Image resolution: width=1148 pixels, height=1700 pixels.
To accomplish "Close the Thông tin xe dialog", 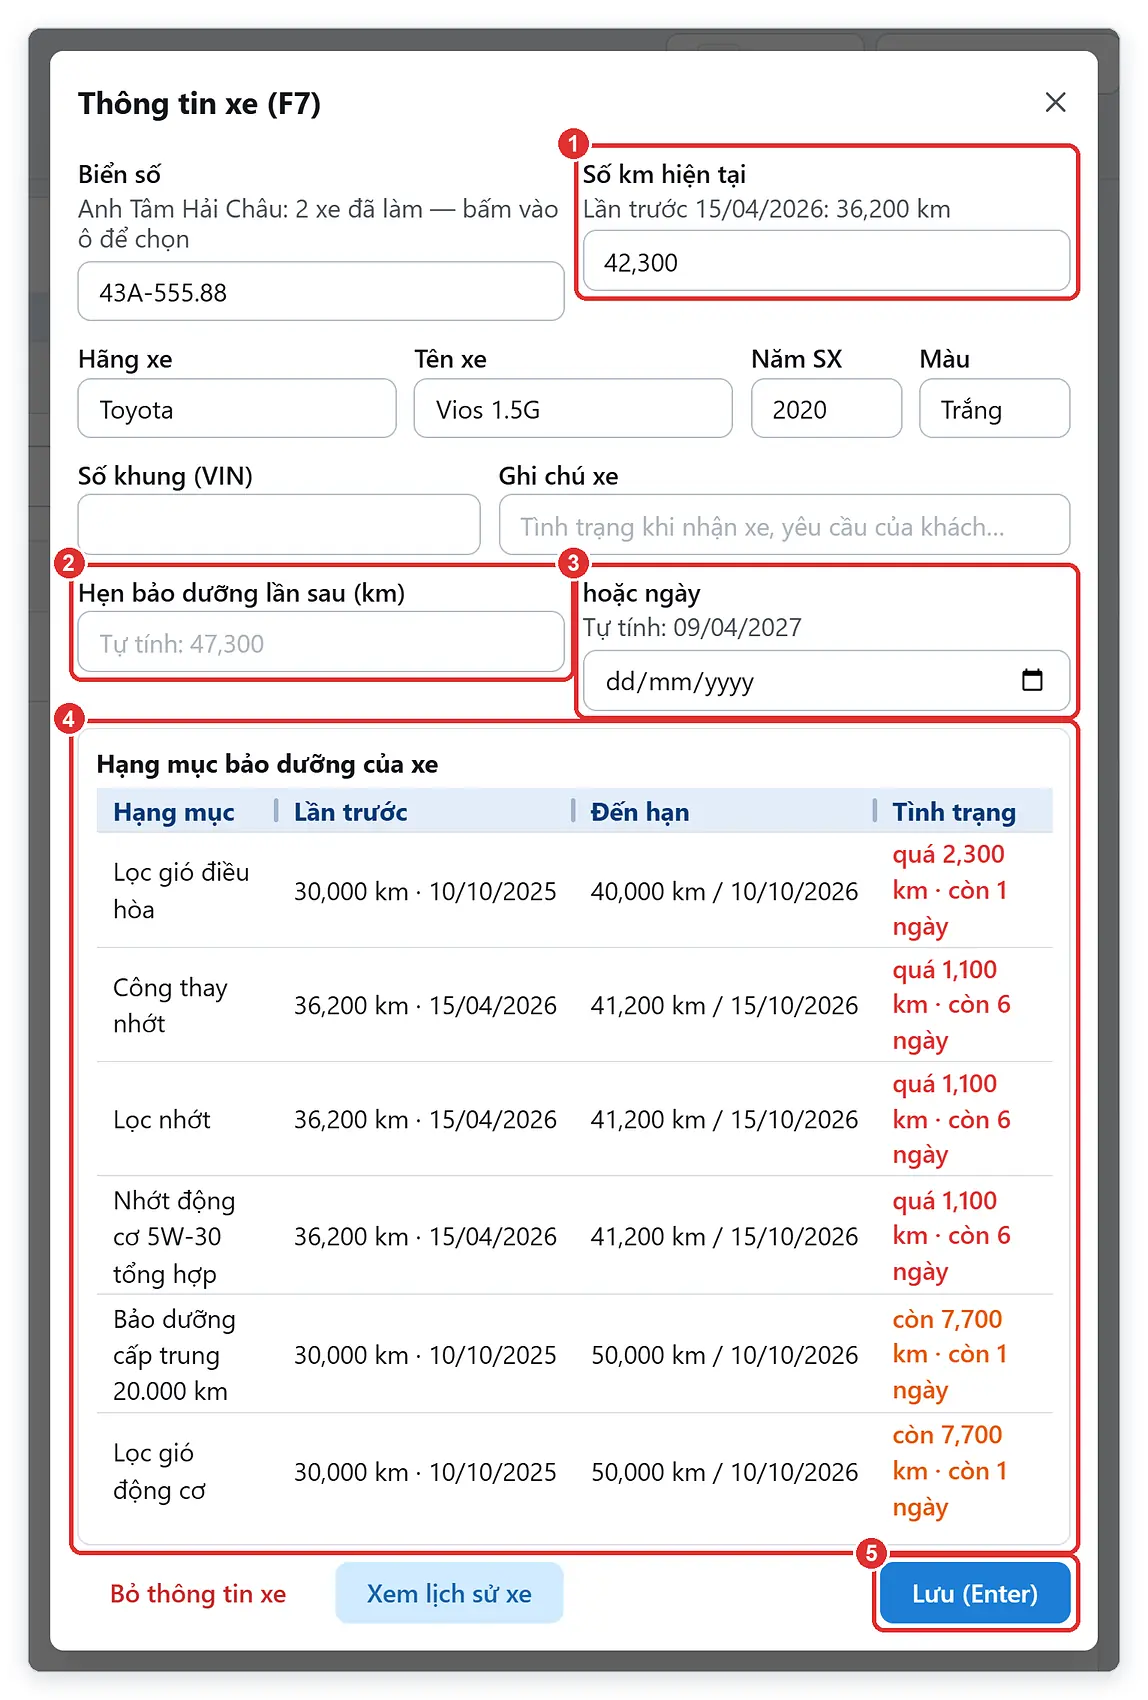I will [1055, 102].
